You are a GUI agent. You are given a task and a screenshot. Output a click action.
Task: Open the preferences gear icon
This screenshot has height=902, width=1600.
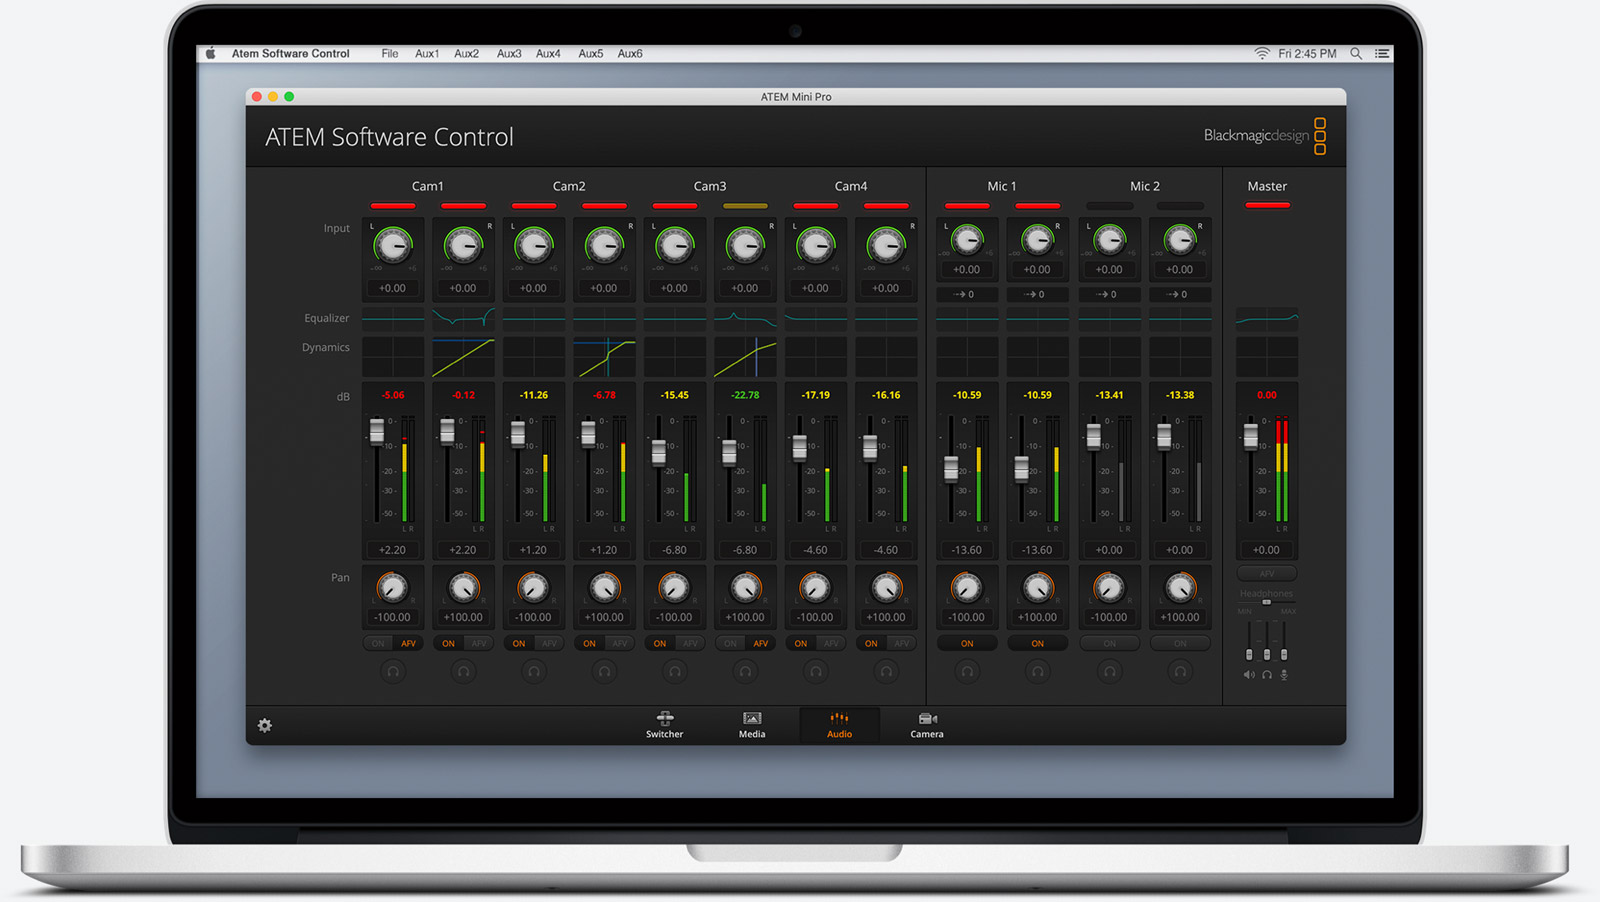(264, 725)
